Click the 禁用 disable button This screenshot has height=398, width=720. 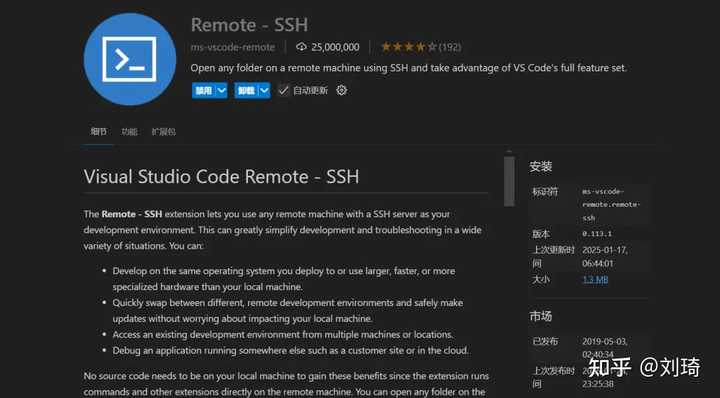point(204,90)
